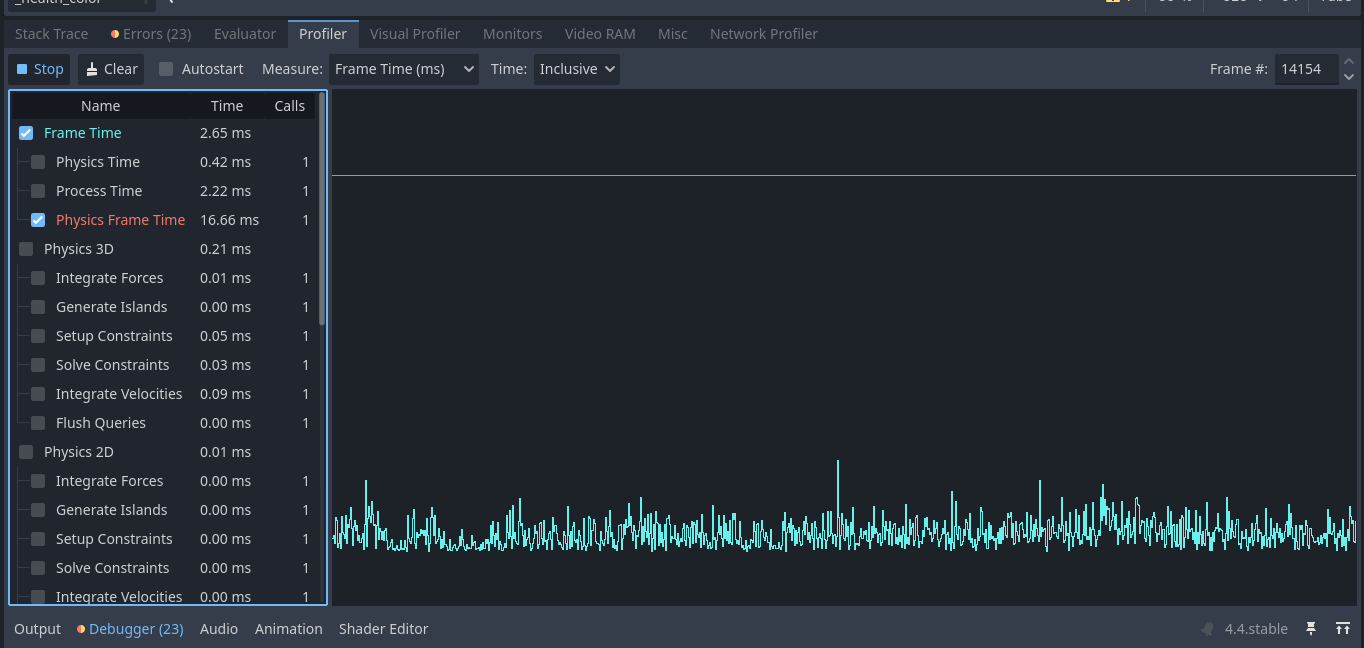Open the Measure dropdown showing Frame Time (ms)

404,69
